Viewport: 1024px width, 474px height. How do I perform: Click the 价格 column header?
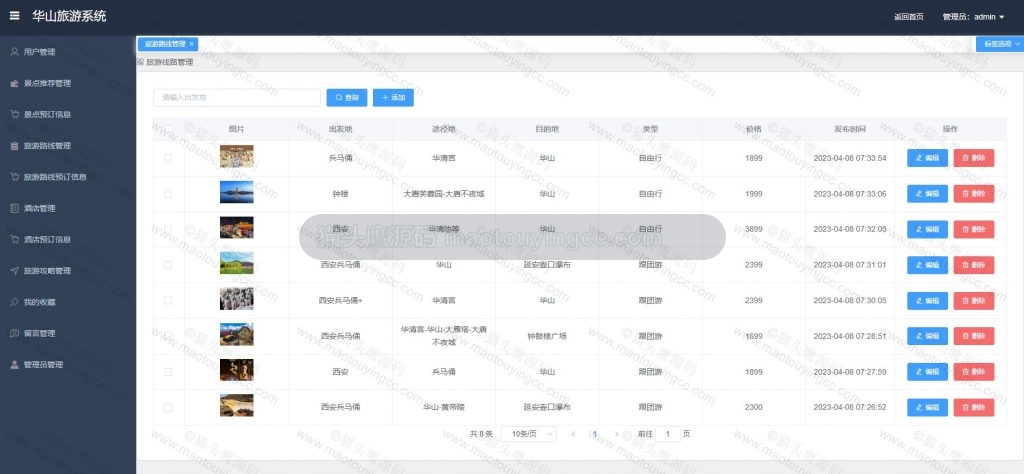[754, 129]
